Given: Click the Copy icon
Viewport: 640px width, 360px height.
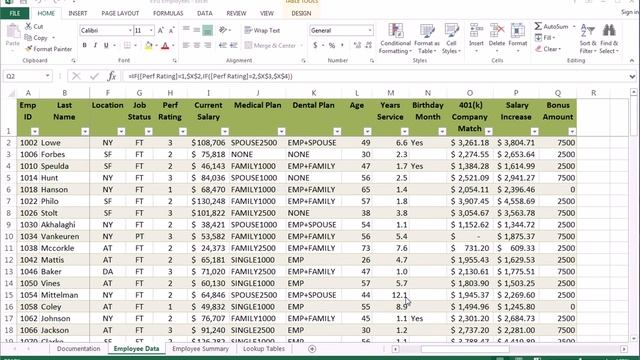Looking at the screenshot, I should 28,38.
